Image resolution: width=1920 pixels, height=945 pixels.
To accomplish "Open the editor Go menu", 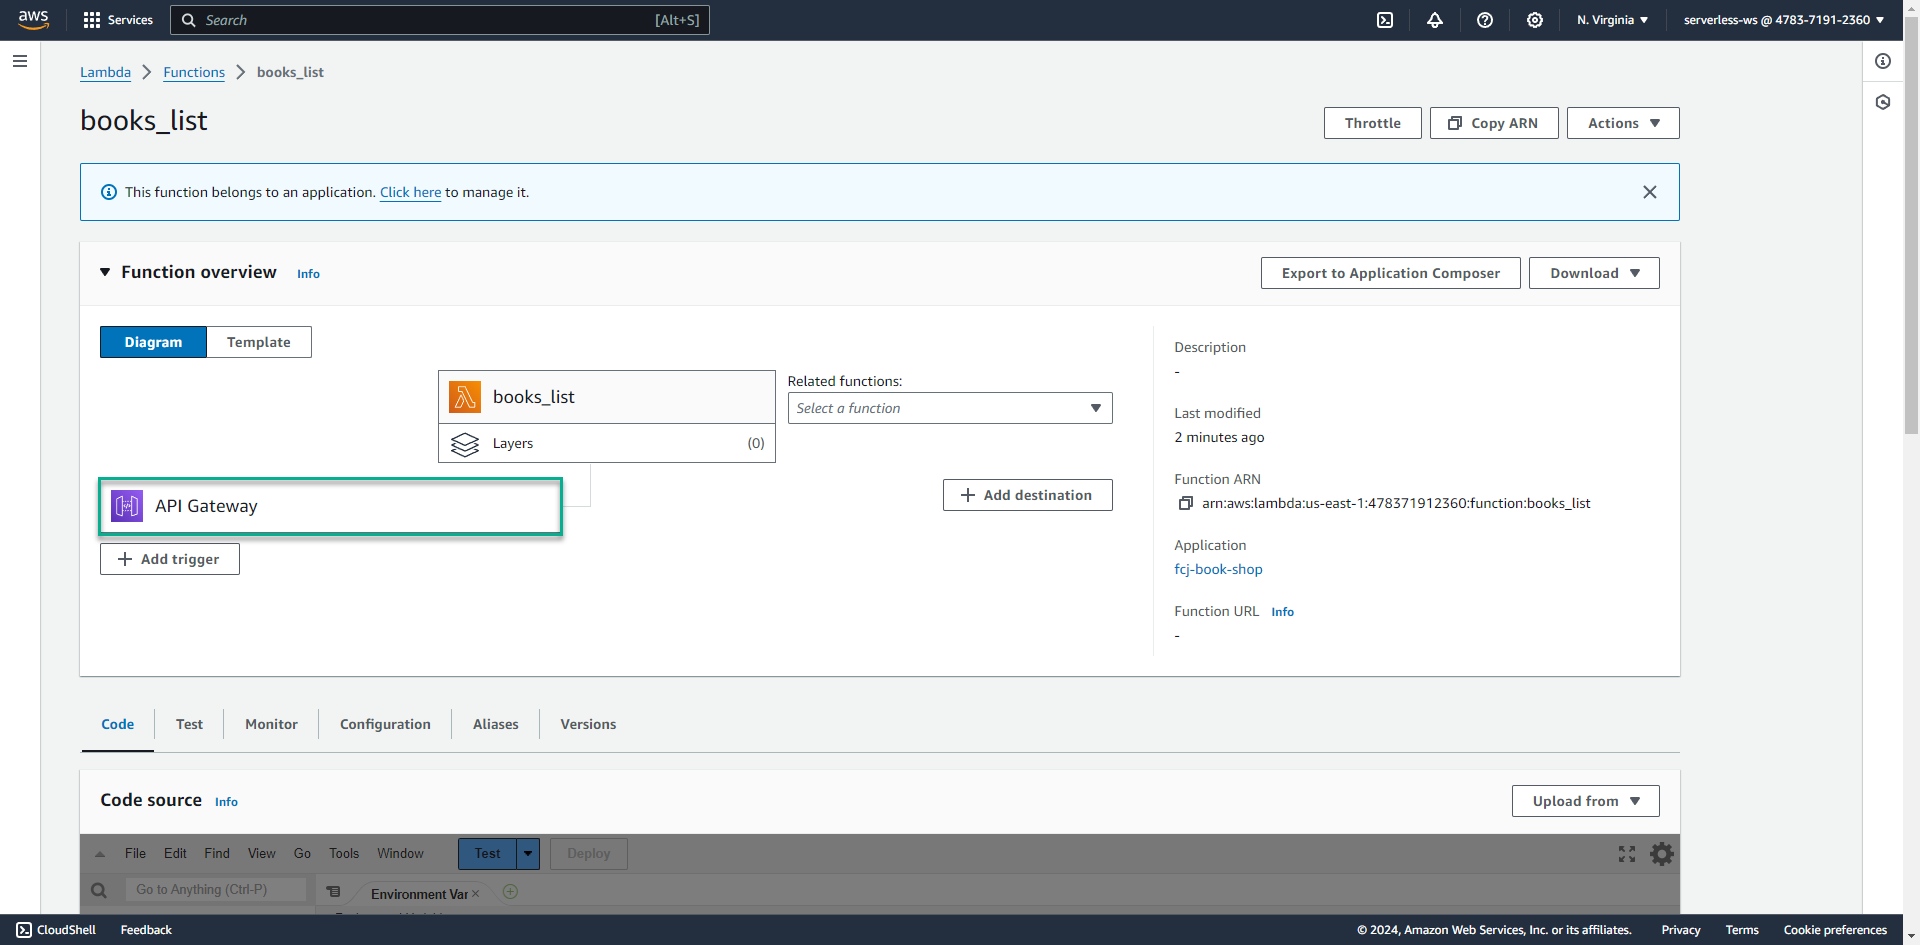I will pyautogui.click(x=302, y=853).
